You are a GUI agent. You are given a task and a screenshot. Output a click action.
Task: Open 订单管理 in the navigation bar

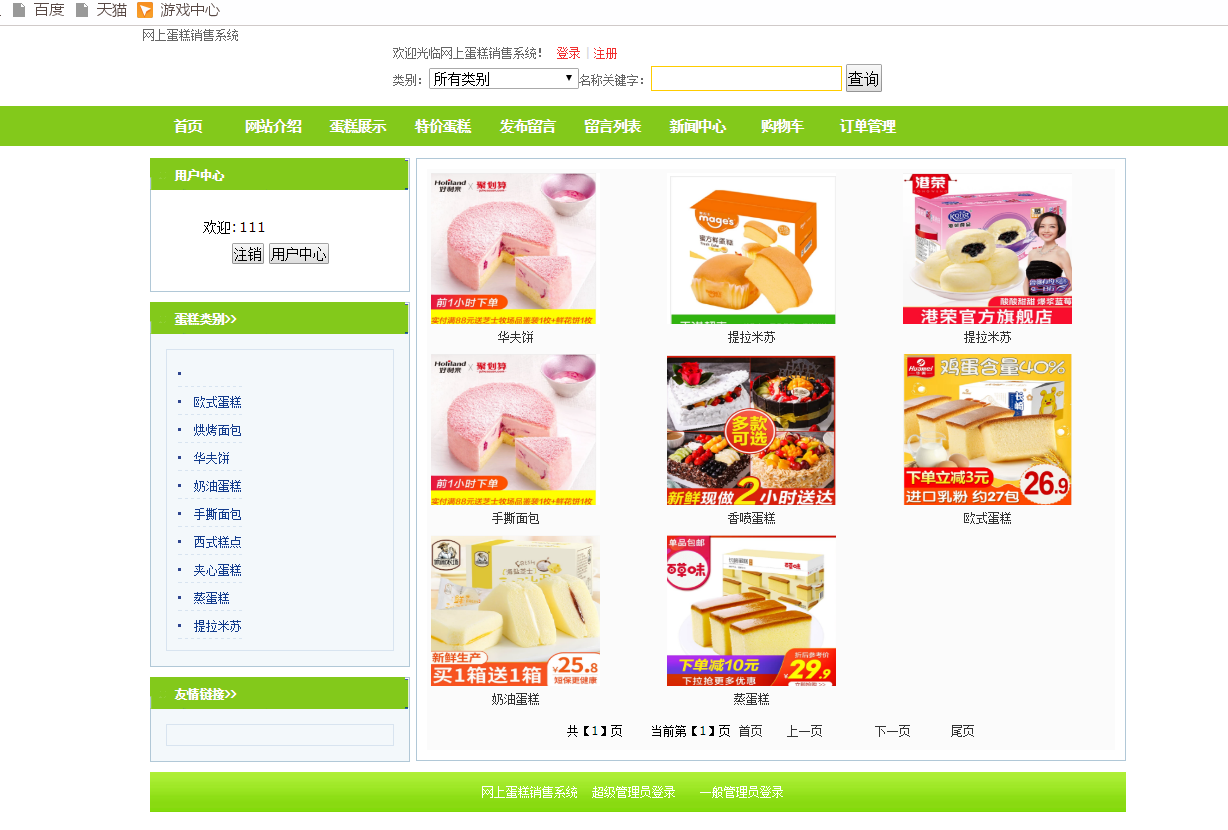coord(868,127)
